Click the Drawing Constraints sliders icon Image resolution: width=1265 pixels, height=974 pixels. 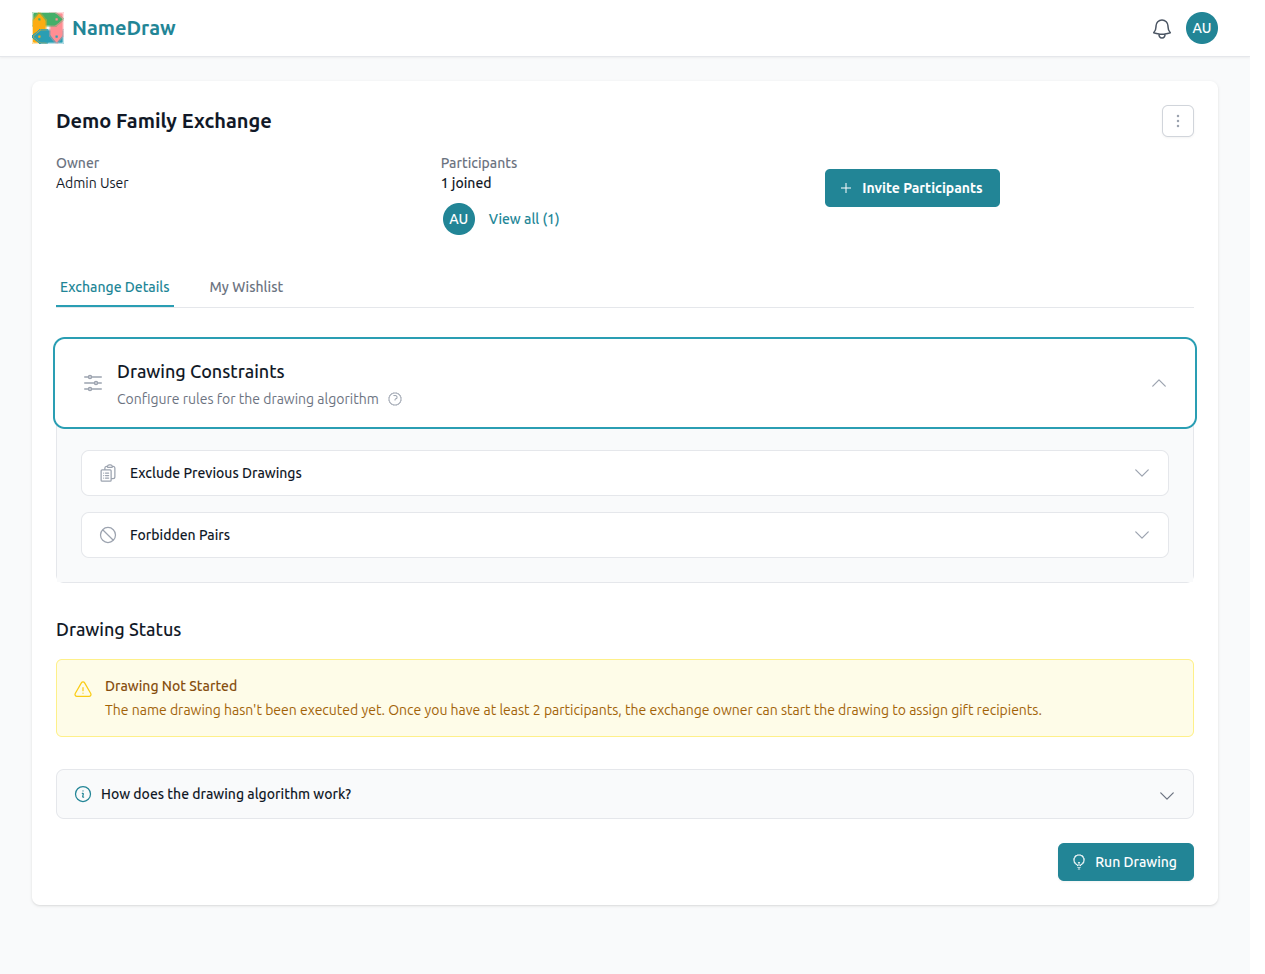tap(92, 383)
